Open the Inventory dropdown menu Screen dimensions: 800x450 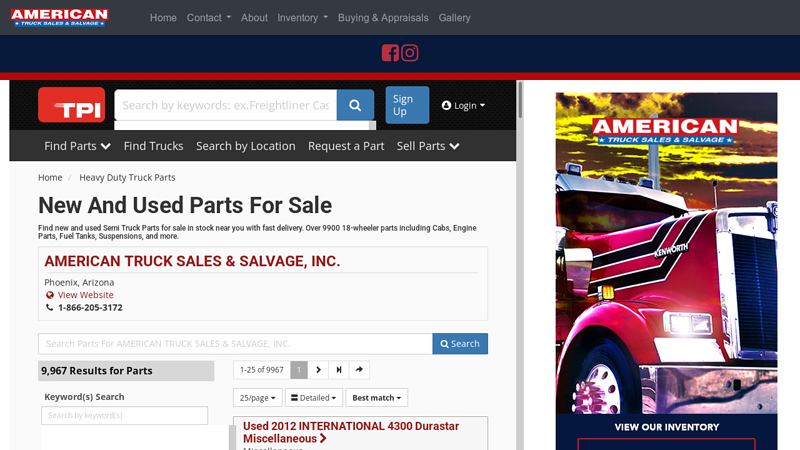pos(303,18)
